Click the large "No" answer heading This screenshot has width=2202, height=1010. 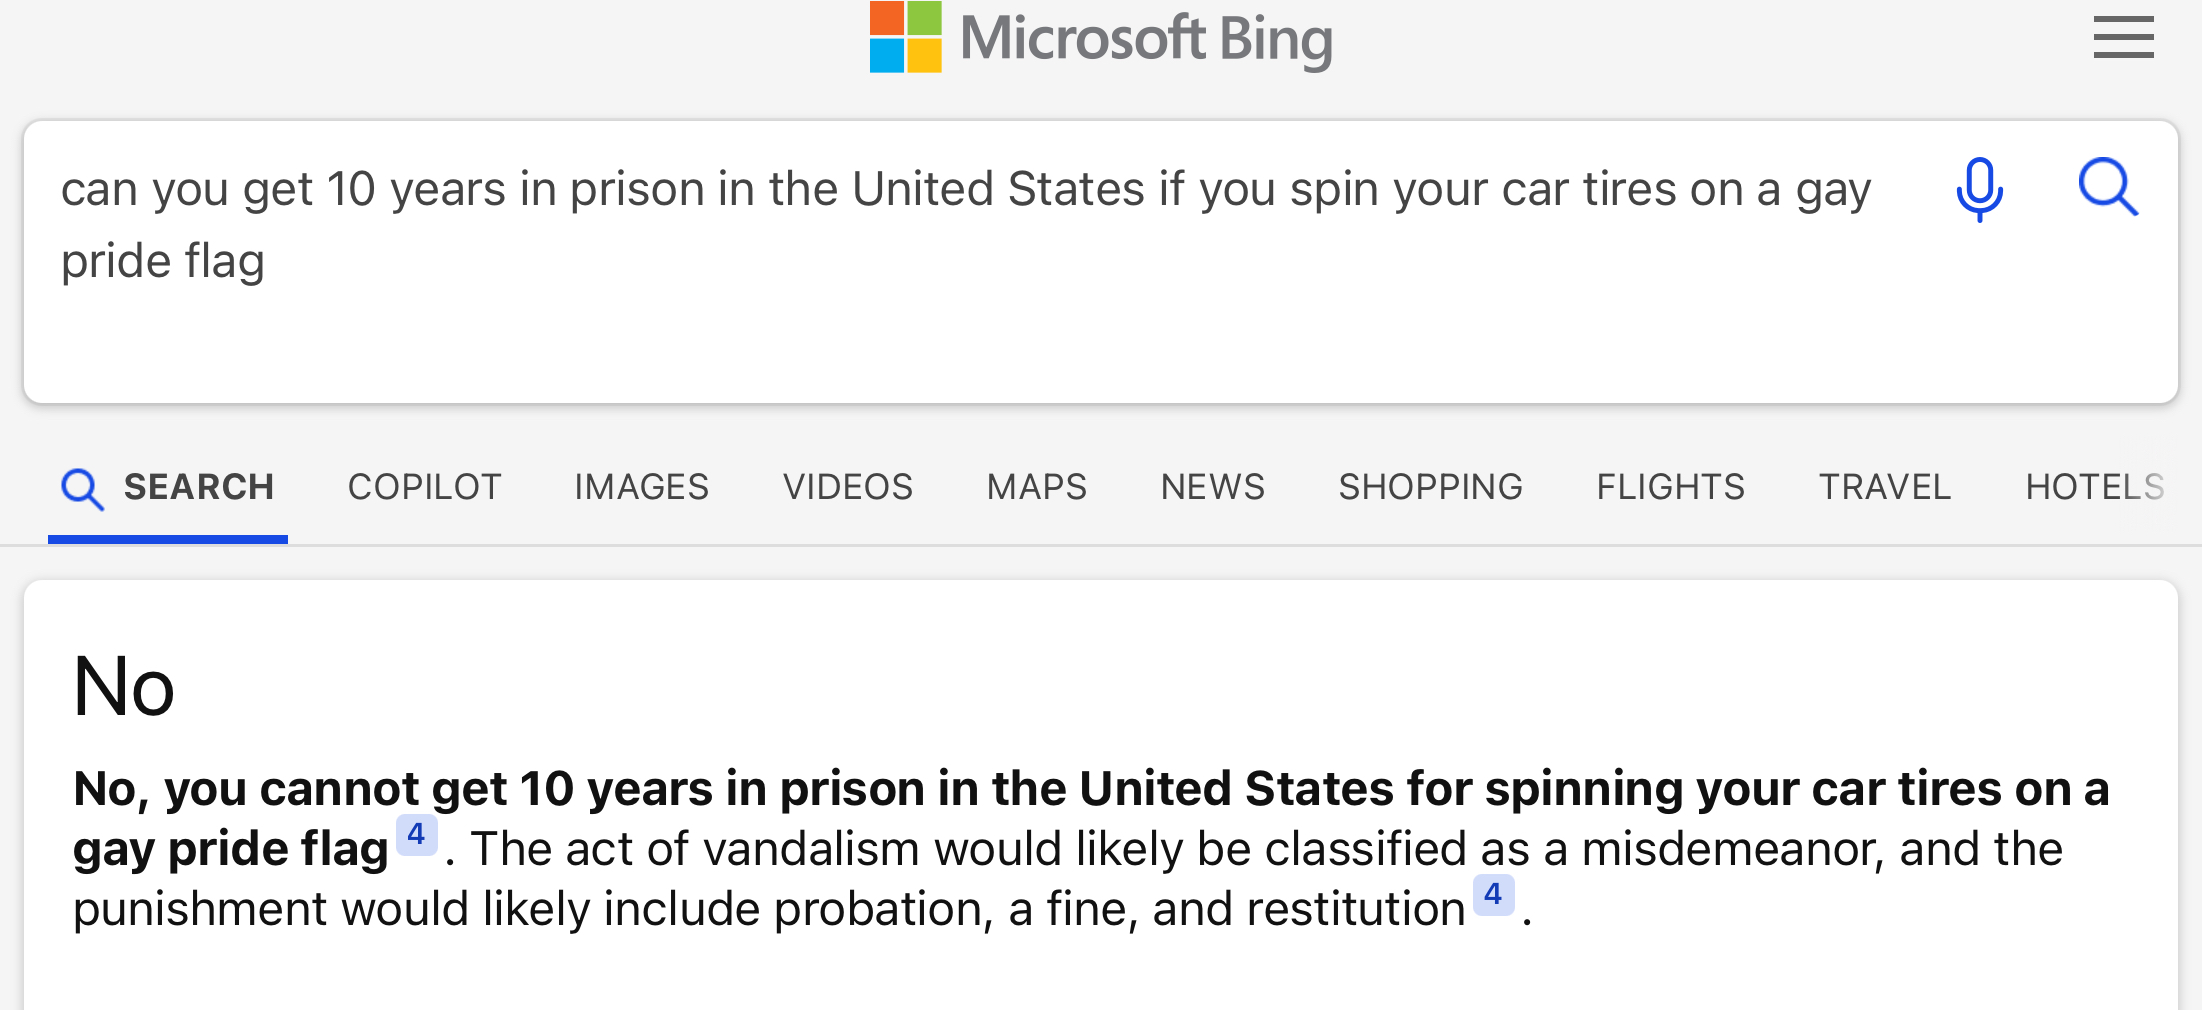click(124, 687)
